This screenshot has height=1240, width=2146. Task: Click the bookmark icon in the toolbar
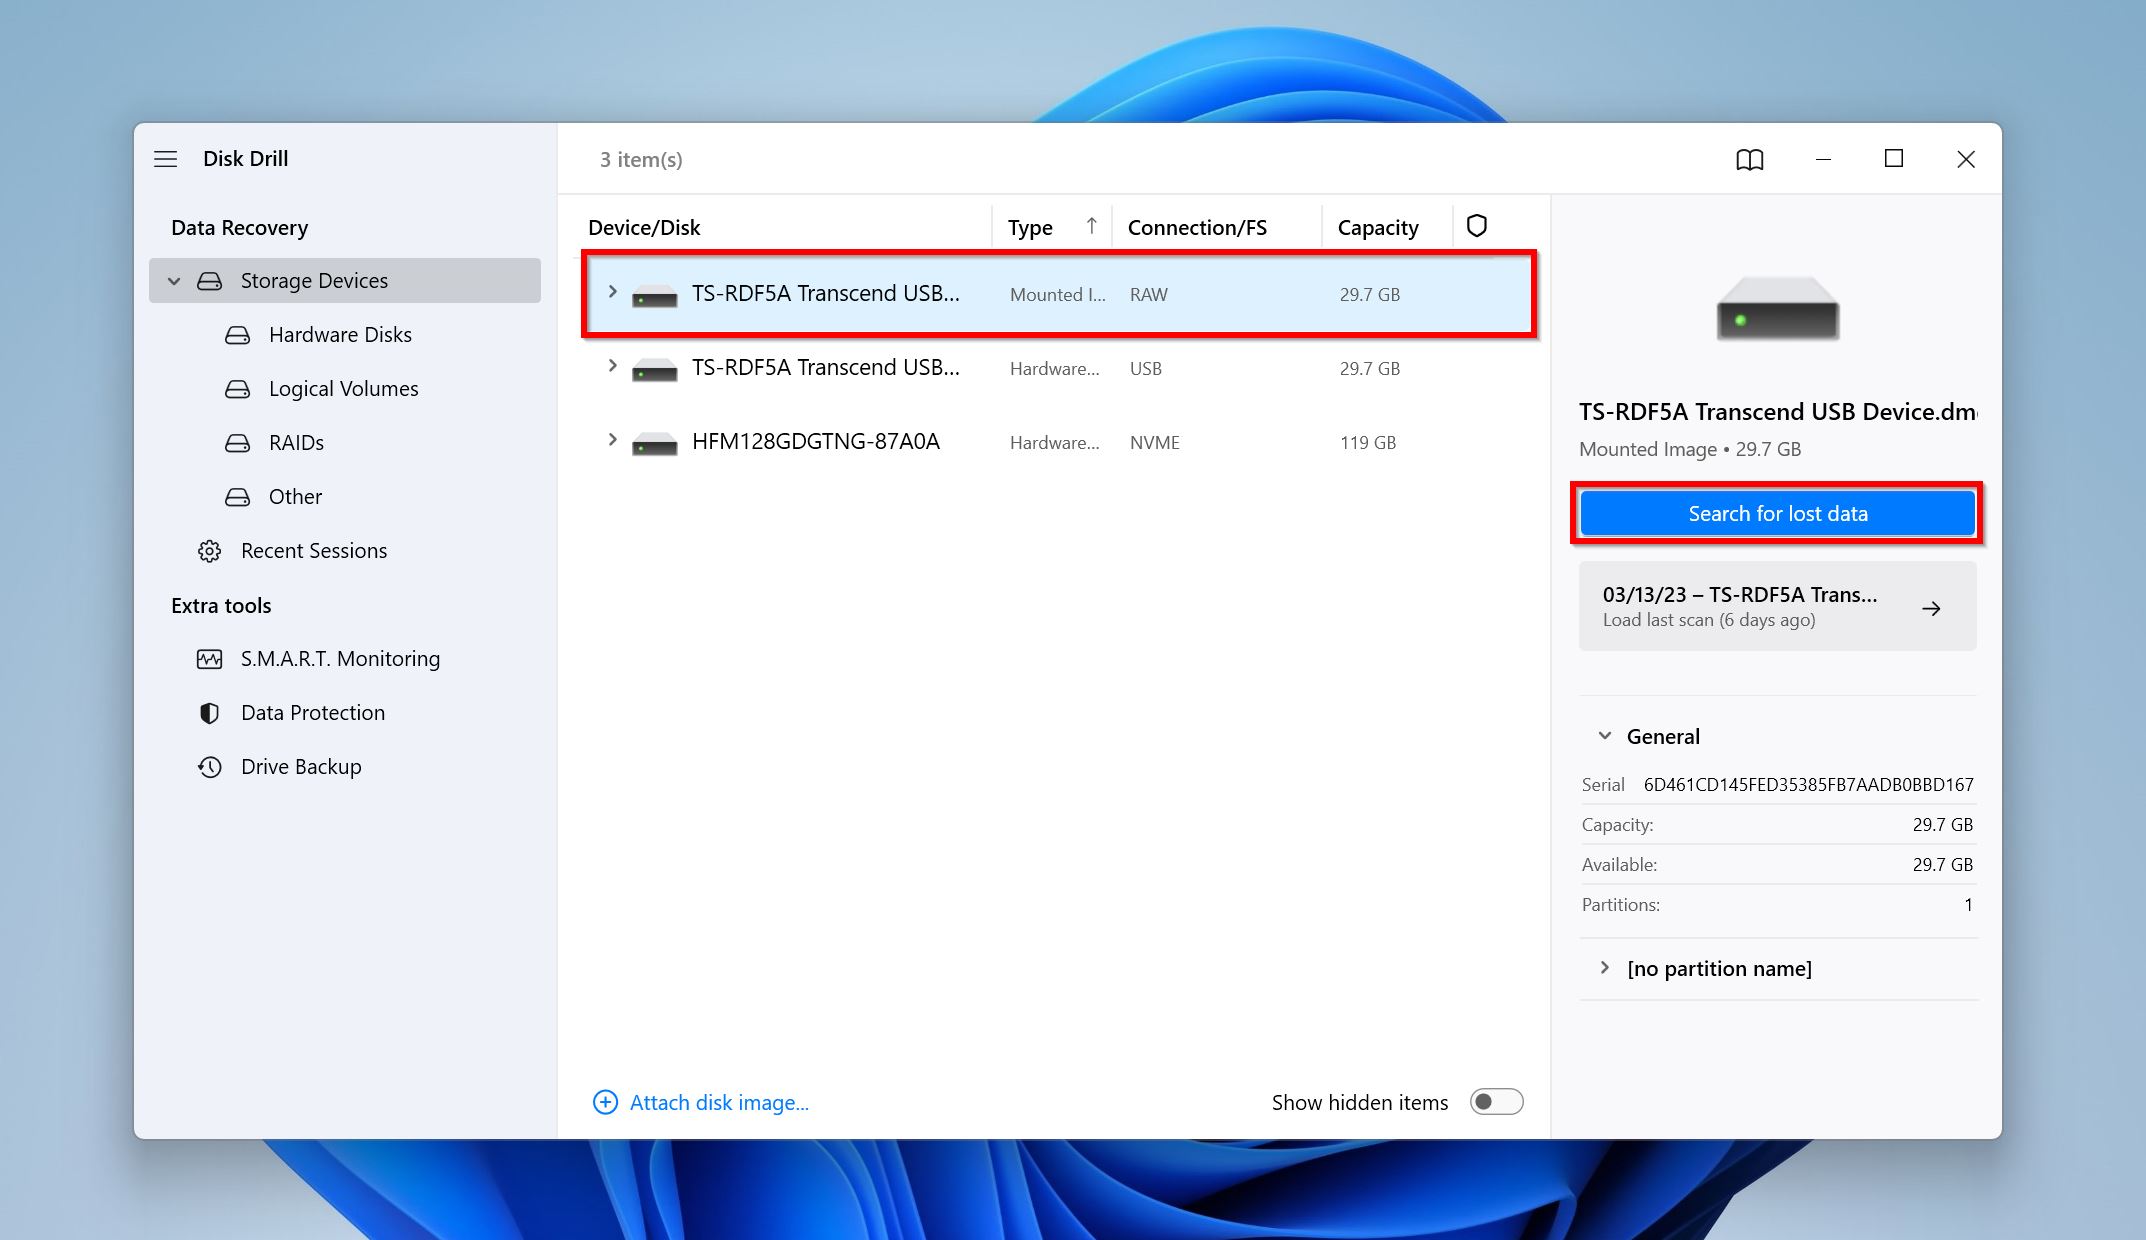pyautogui.click(x=1752, y=158)
